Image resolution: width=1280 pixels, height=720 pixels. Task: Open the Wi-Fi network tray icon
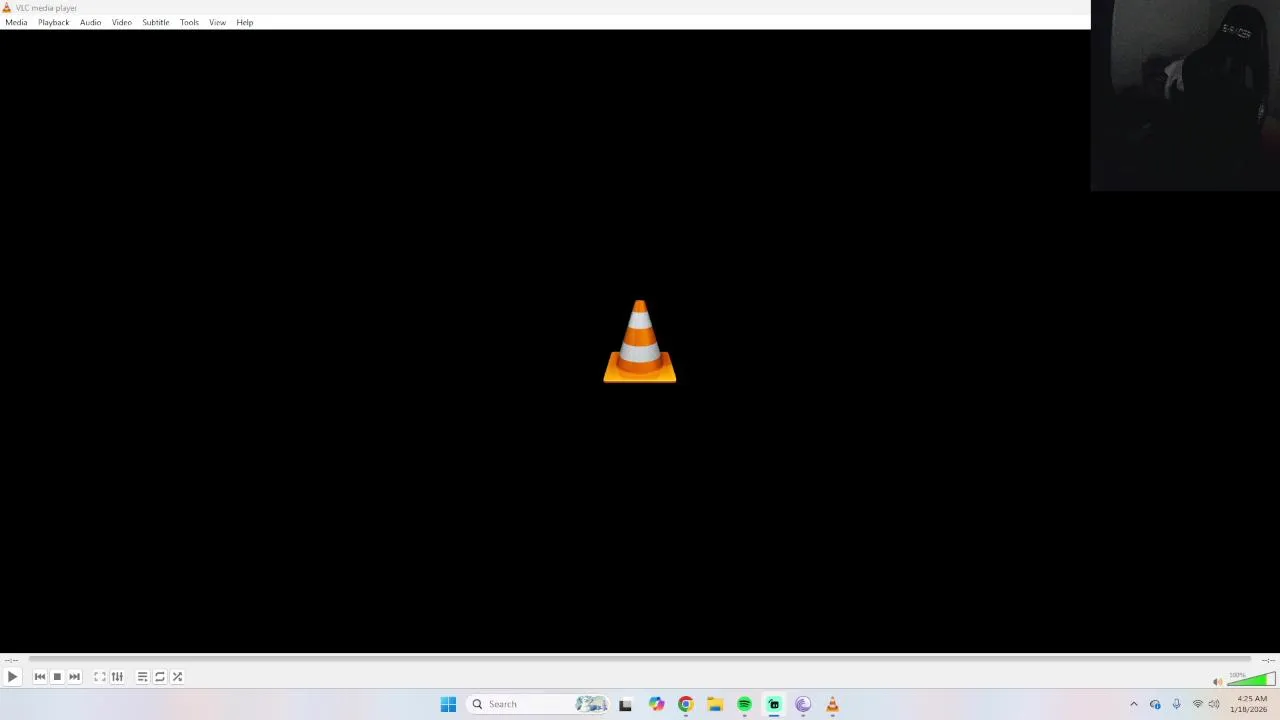tap(1198, 704)
